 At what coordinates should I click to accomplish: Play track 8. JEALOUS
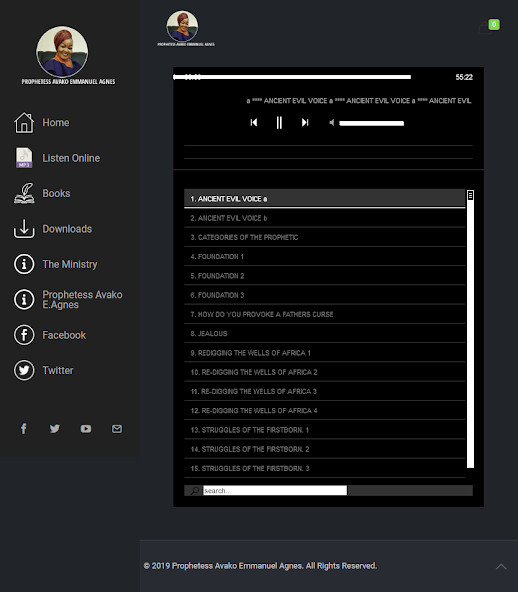point(325,333)
